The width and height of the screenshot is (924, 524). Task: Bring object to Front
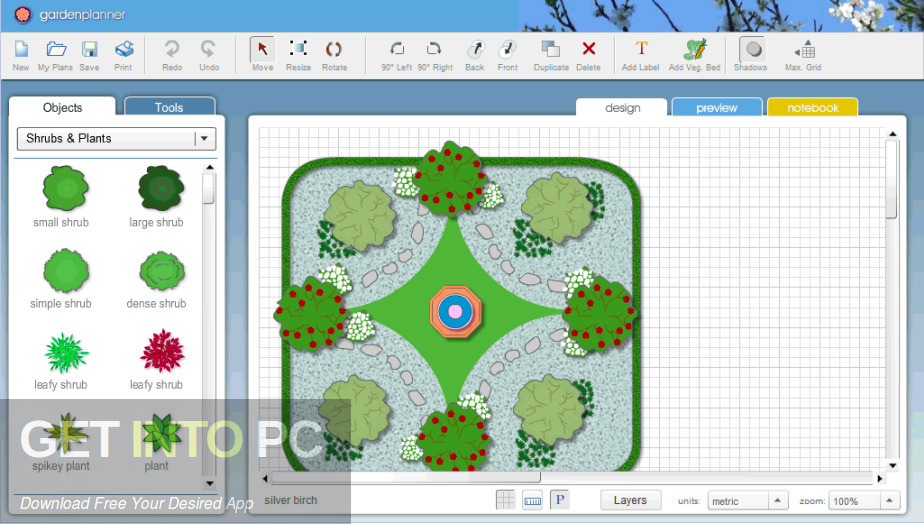(x=507, y=50)
